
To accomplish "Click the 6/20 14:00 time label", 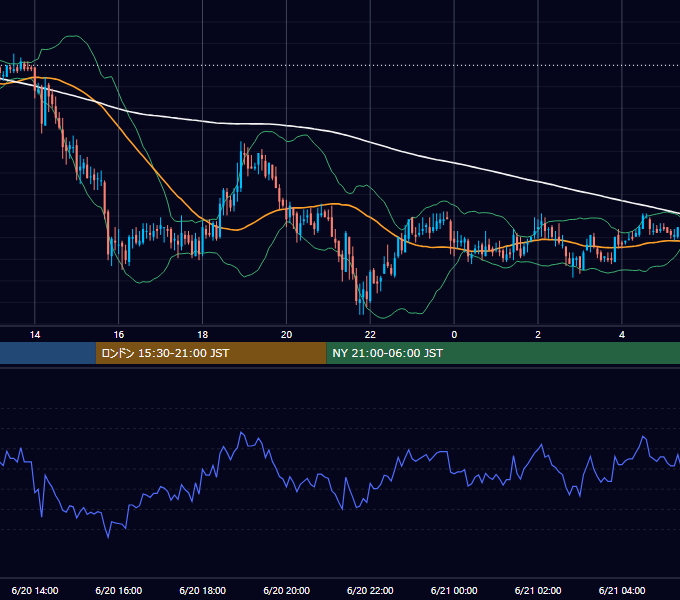I will pos(35,590).
